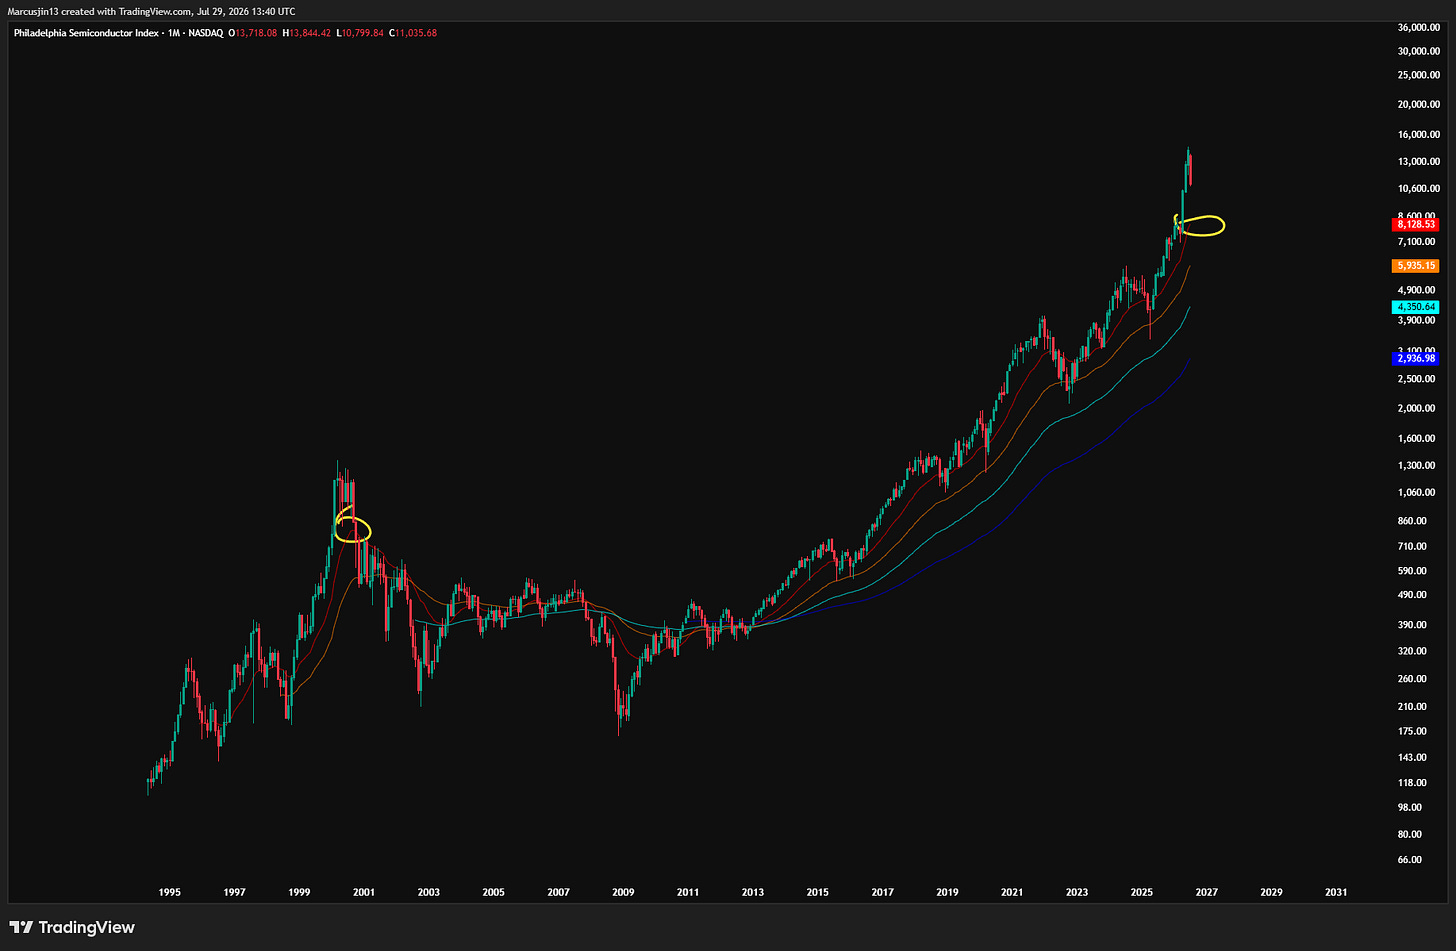The height and width of the screenshot is (951, 1456).
Task: Click the blue 2,936.98 price tag
Action: tap(1416, 358)
